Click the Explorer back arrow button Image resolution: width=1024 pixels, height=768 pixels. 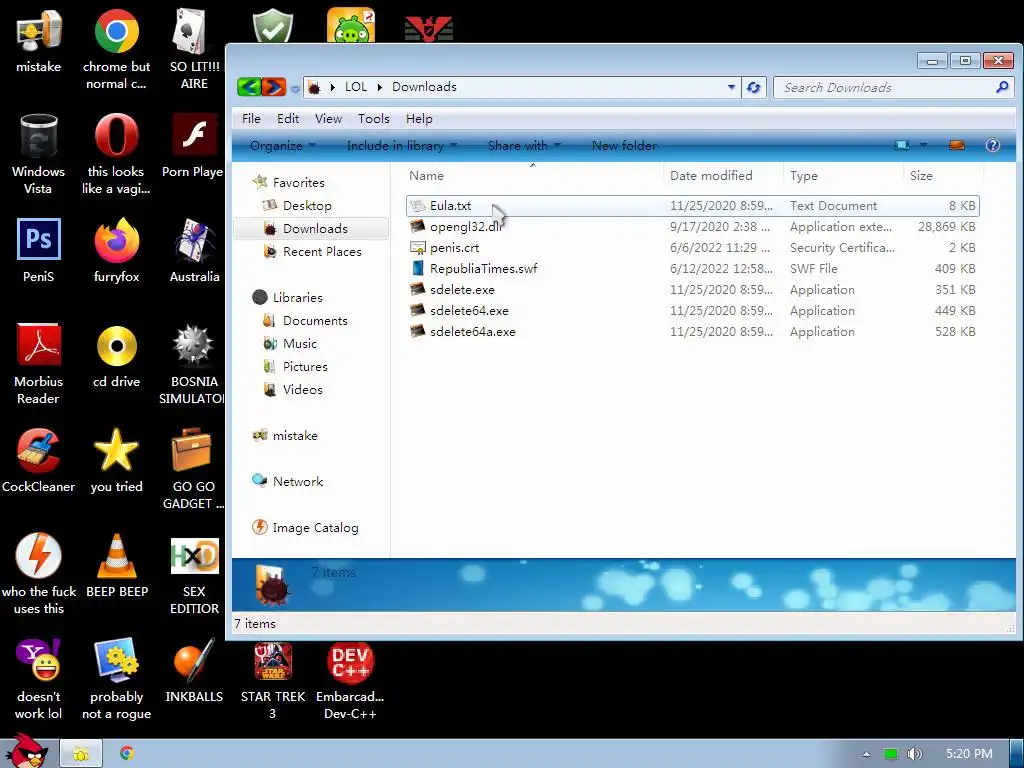tap(249, 86)
